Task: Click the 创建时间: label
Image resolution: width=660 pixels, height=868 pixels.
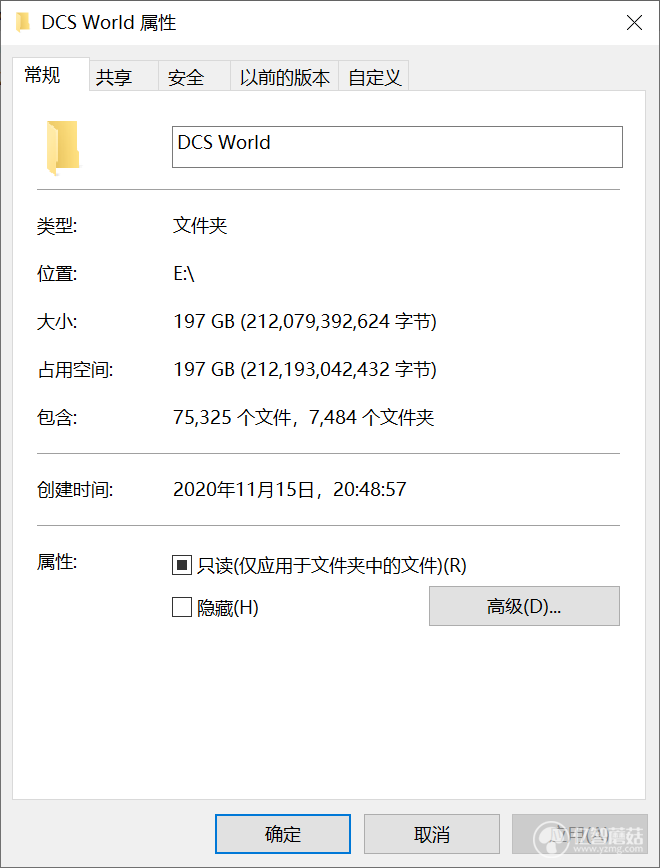Action: click(x=75, y=489)
